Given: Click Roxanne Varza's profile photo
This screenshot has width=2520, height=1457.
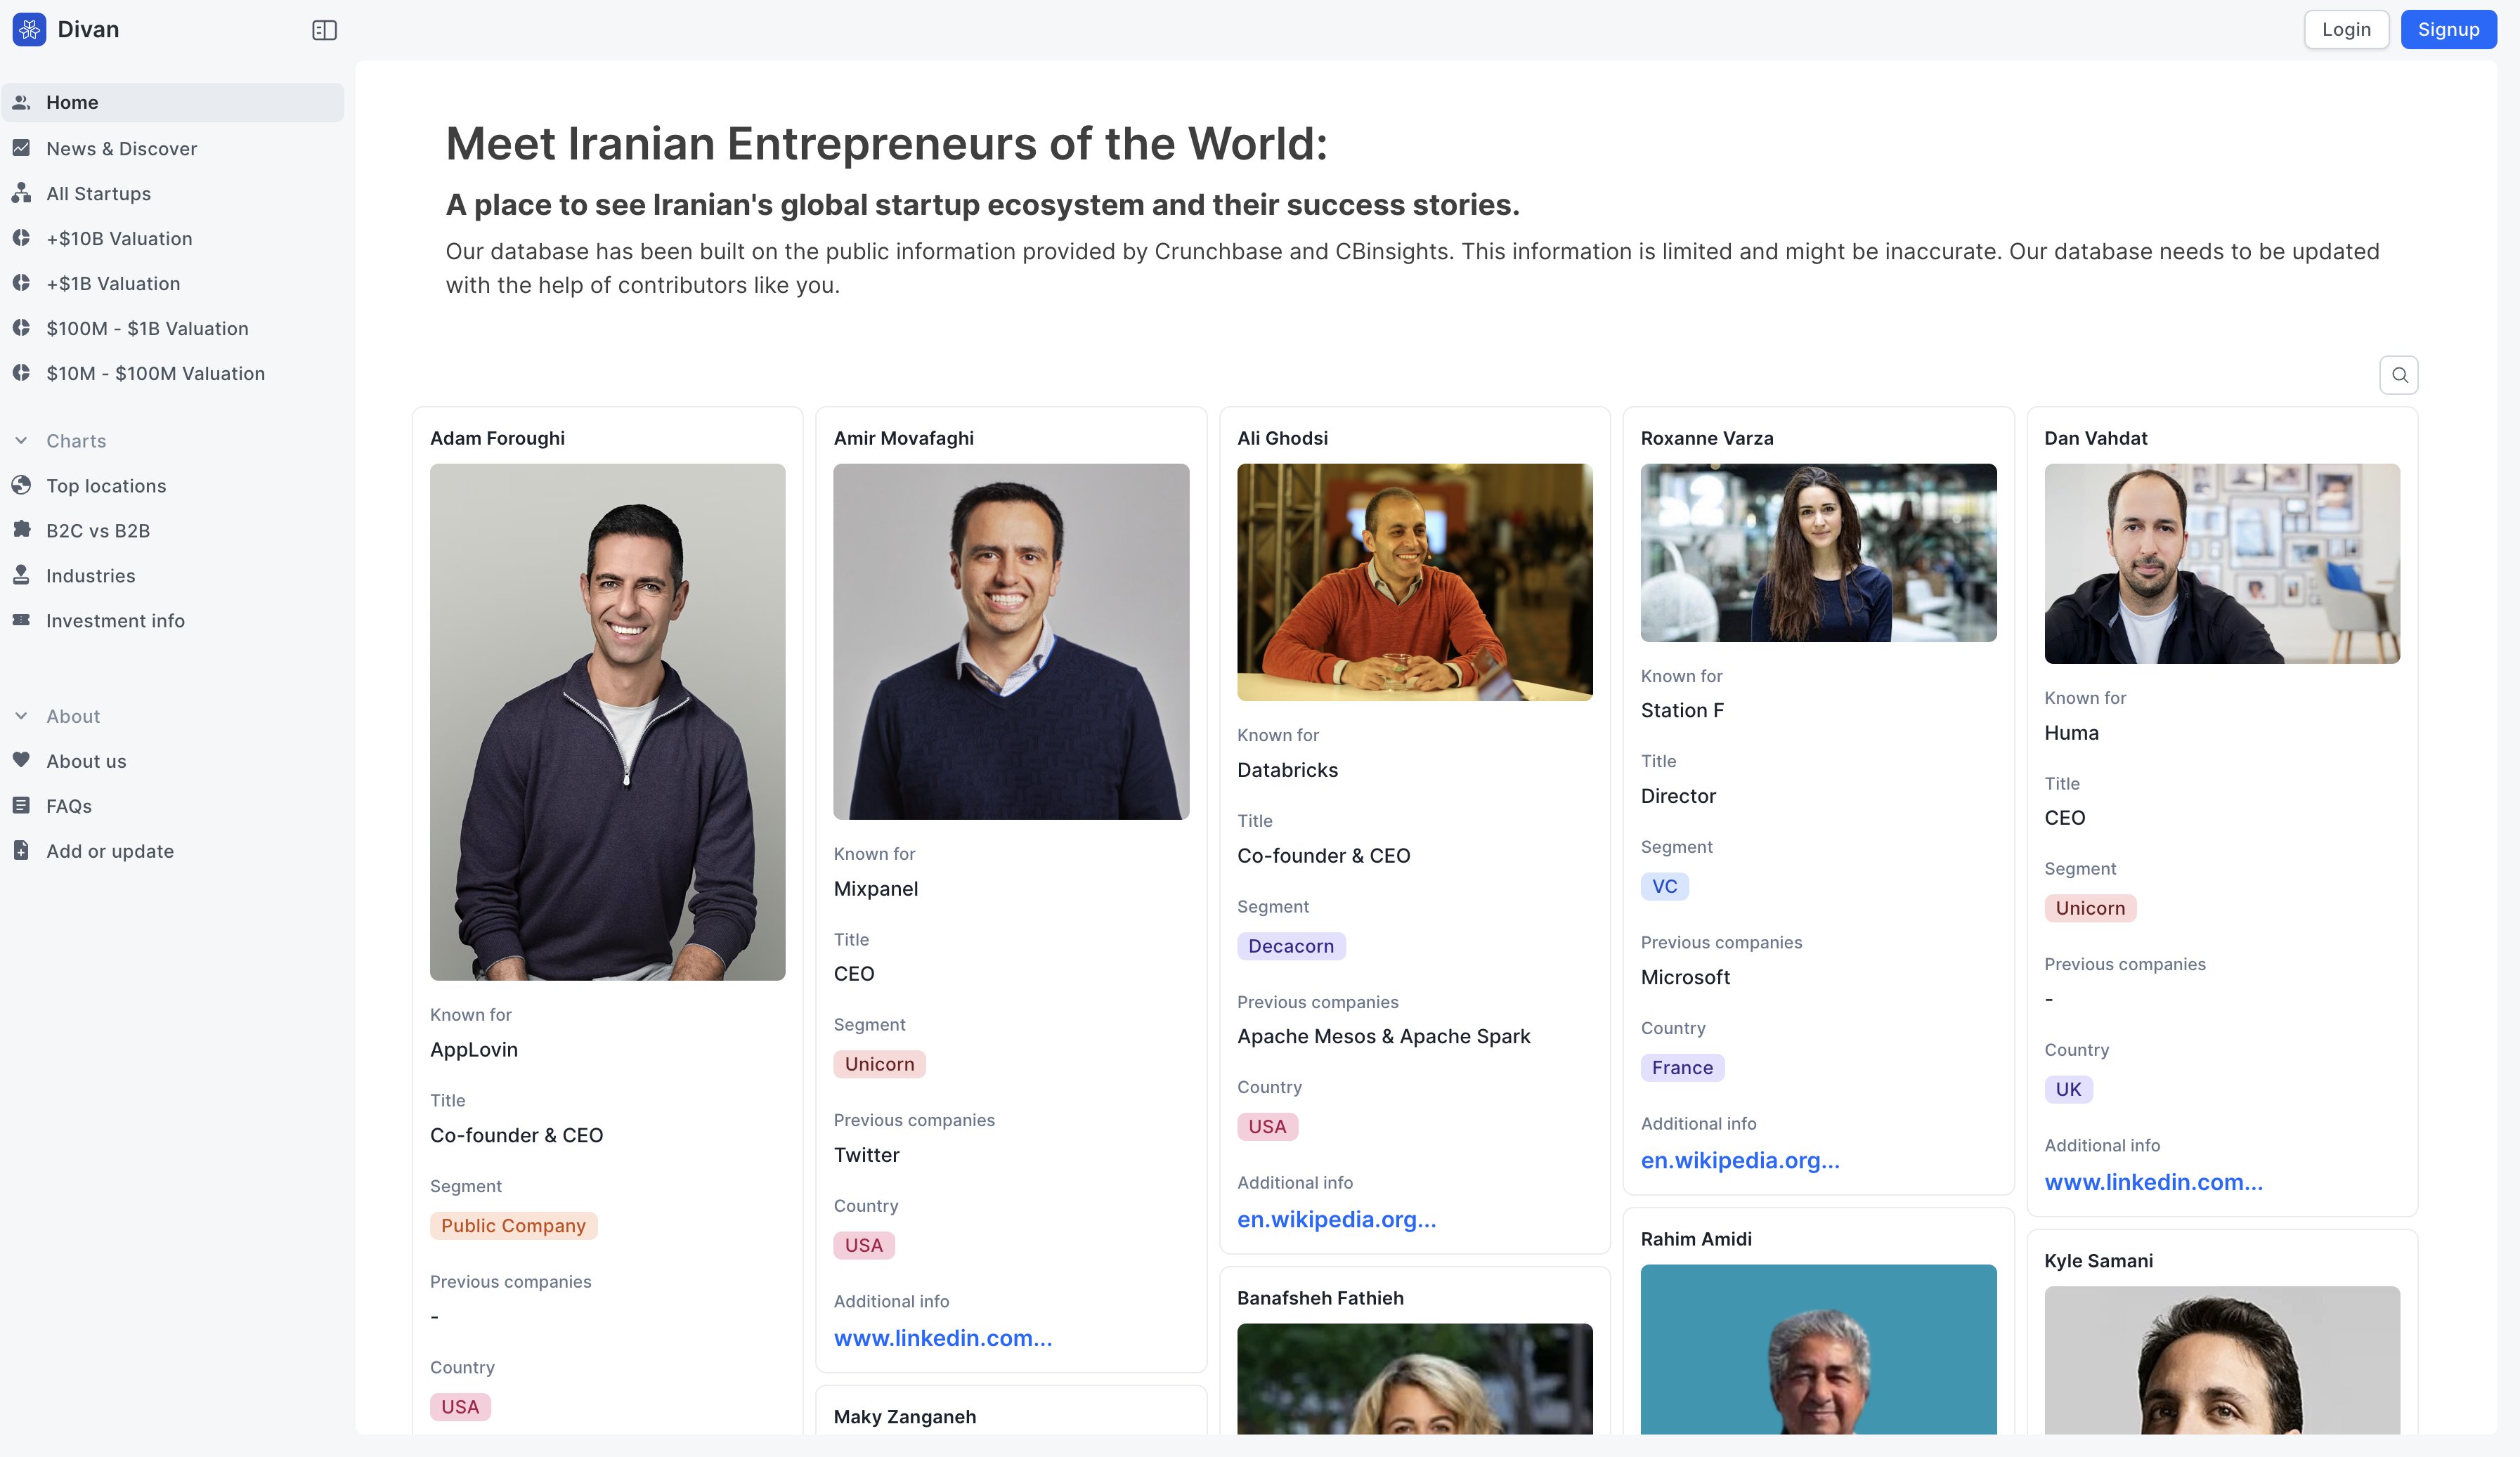Looking at the screenshot, I should [1817, 552].
